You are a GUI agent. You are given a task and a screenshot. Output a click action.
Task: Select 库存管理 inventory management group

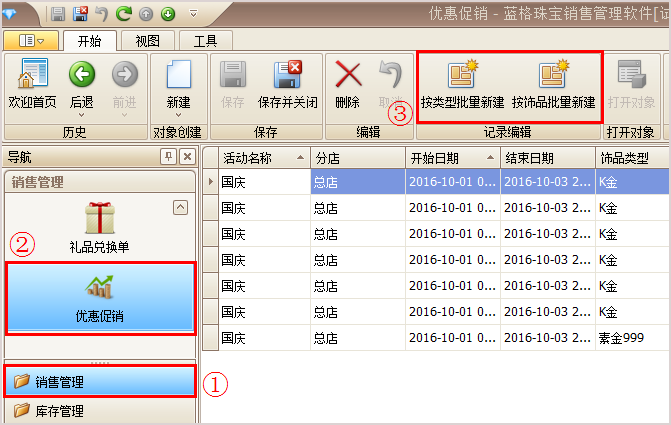(x=99, y=411)
